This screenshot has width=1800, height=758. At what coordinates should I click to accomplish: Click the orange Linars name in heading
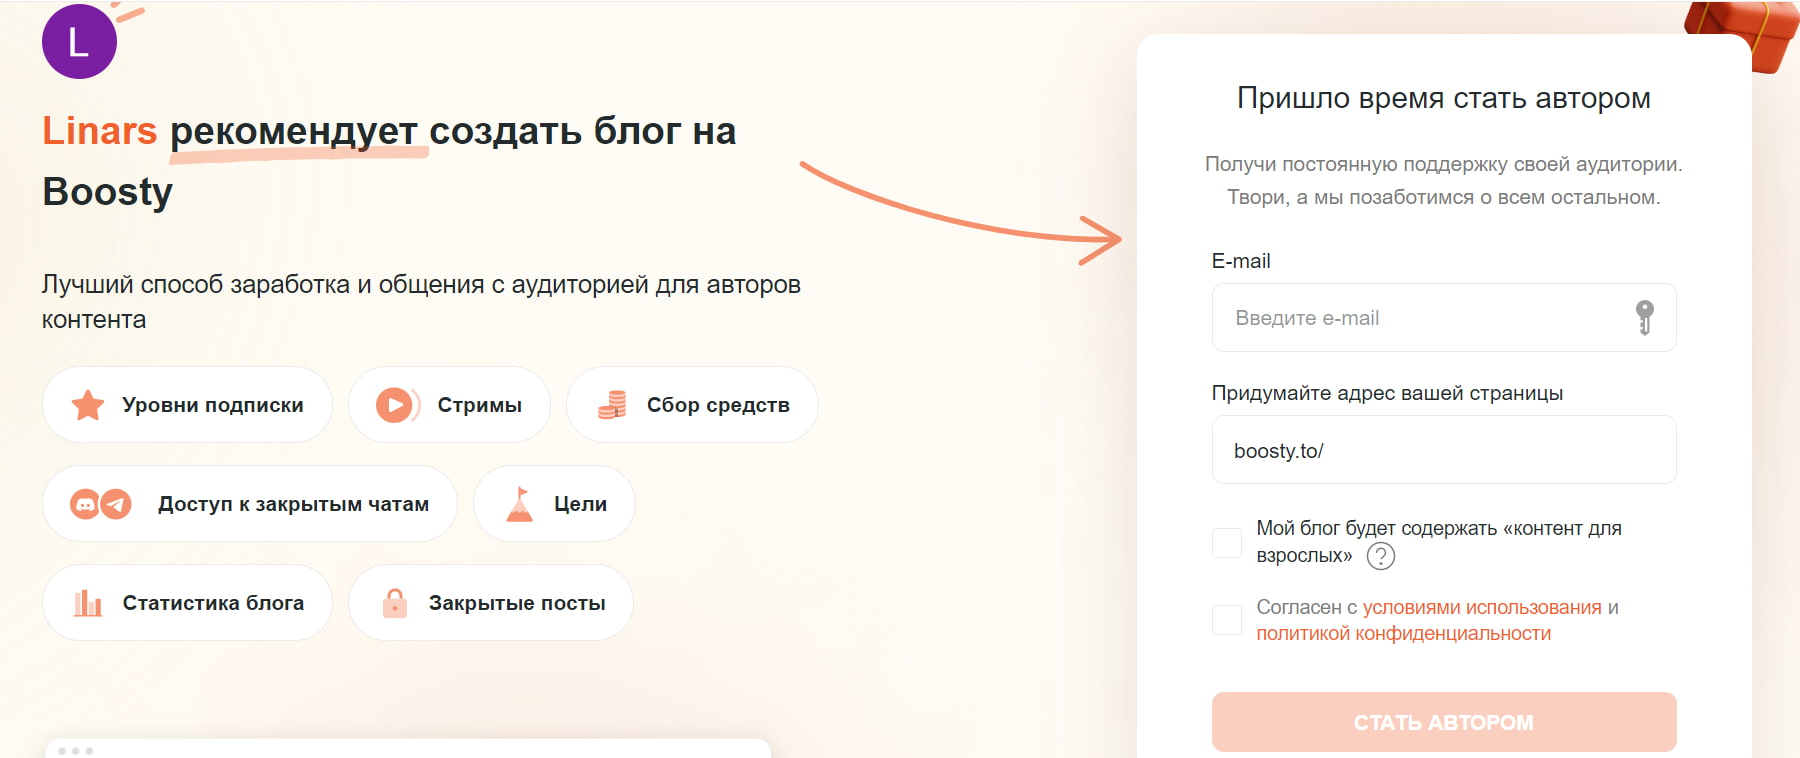click(x=100, y=131)
